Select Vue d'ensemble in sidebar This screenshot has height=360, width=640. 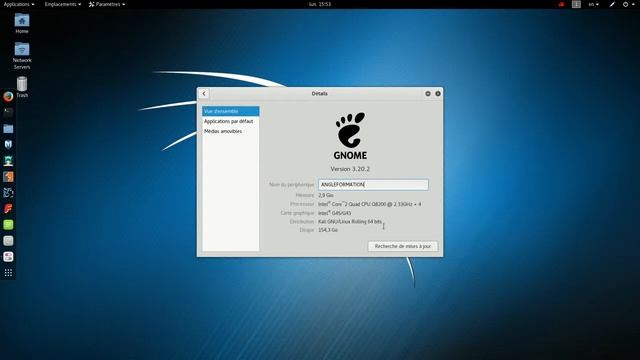pyautogui.click(x=231, y=111)
